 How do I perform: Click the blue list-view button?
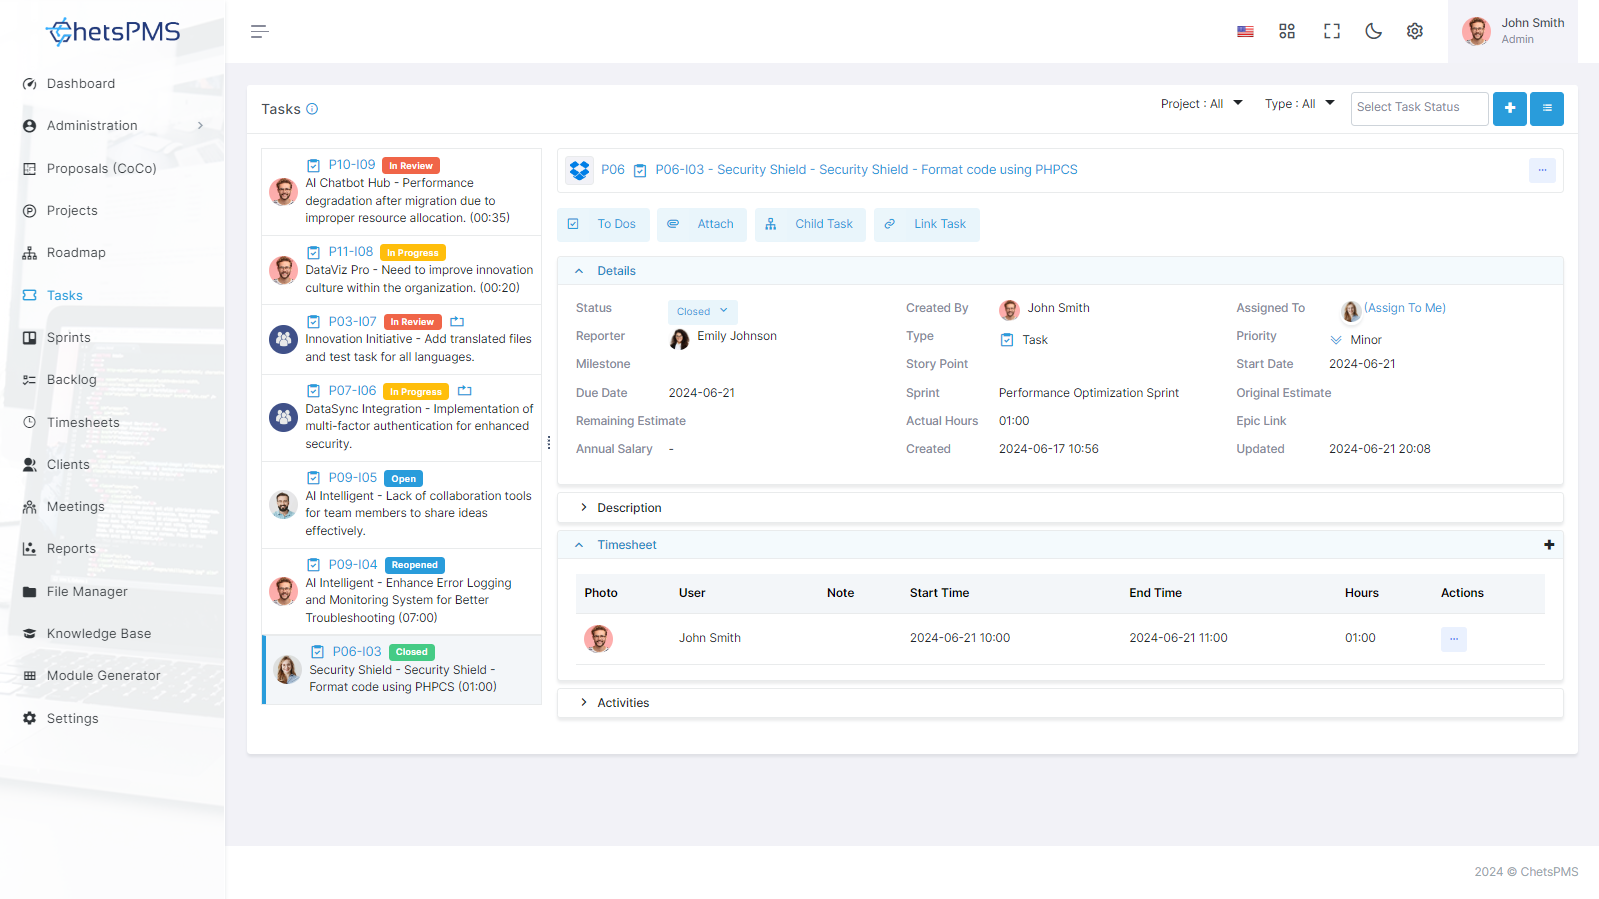coord(1547,108)
